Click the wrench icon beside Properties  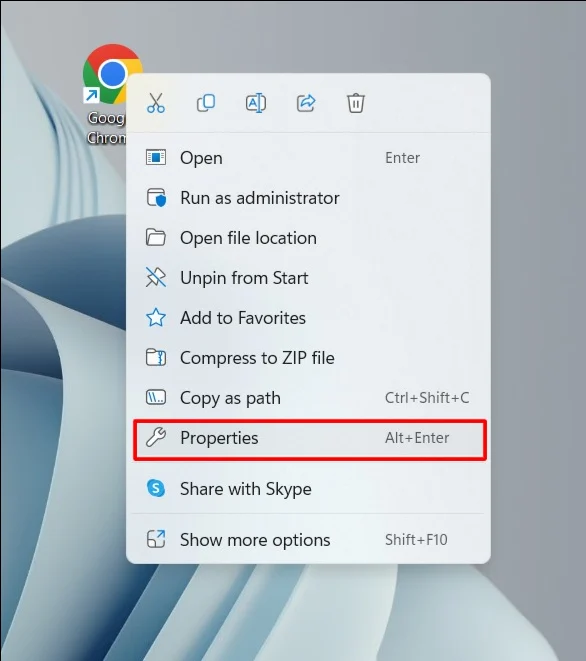pyautogui.click(x=156, y=437)
